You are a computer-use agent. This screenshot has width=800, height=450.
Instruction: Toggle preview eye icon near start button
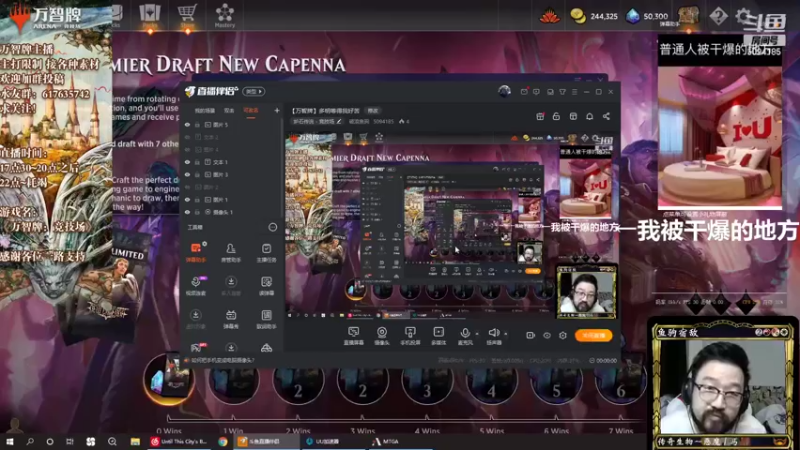point(546,335)
